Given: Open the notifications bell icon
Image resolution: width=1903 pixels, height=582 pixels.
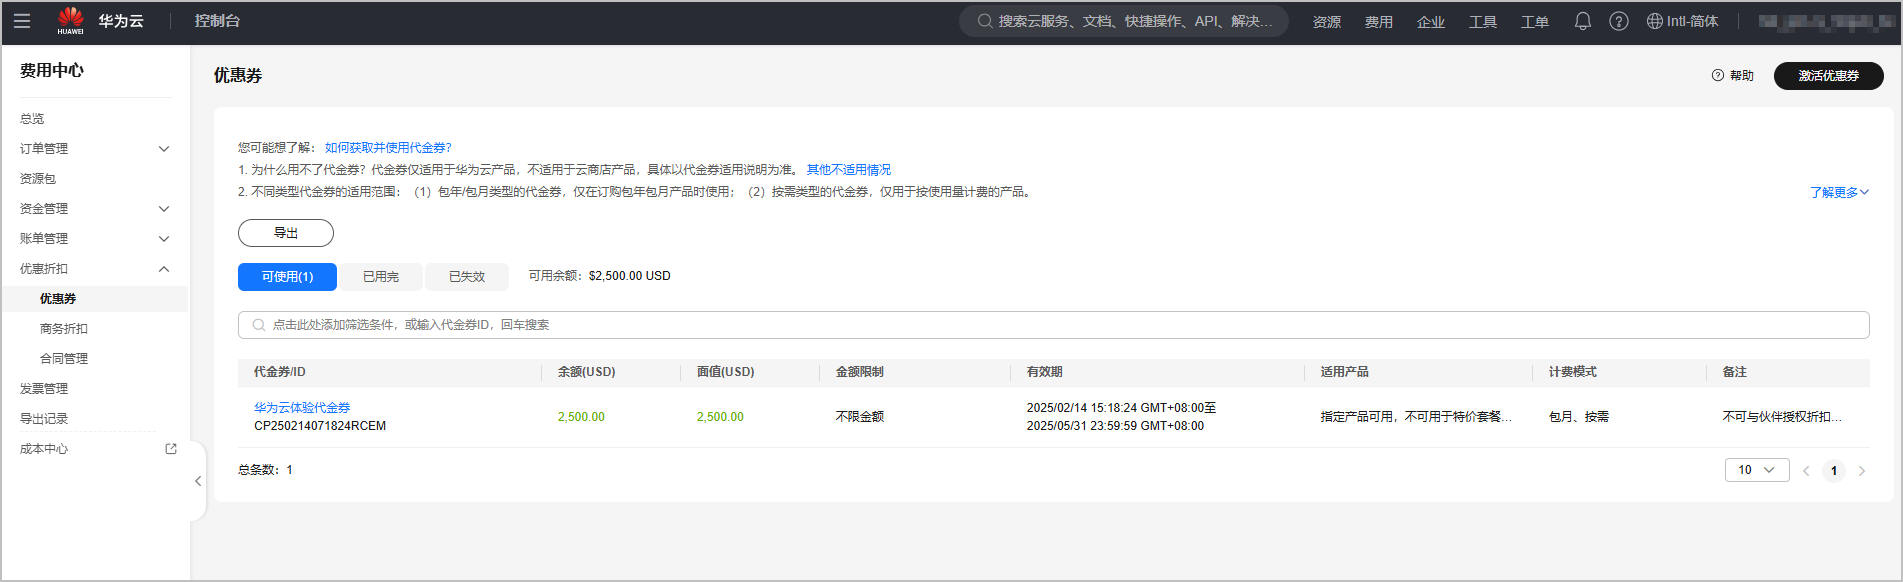Looking at the screenshot, I should (1582, 21).
